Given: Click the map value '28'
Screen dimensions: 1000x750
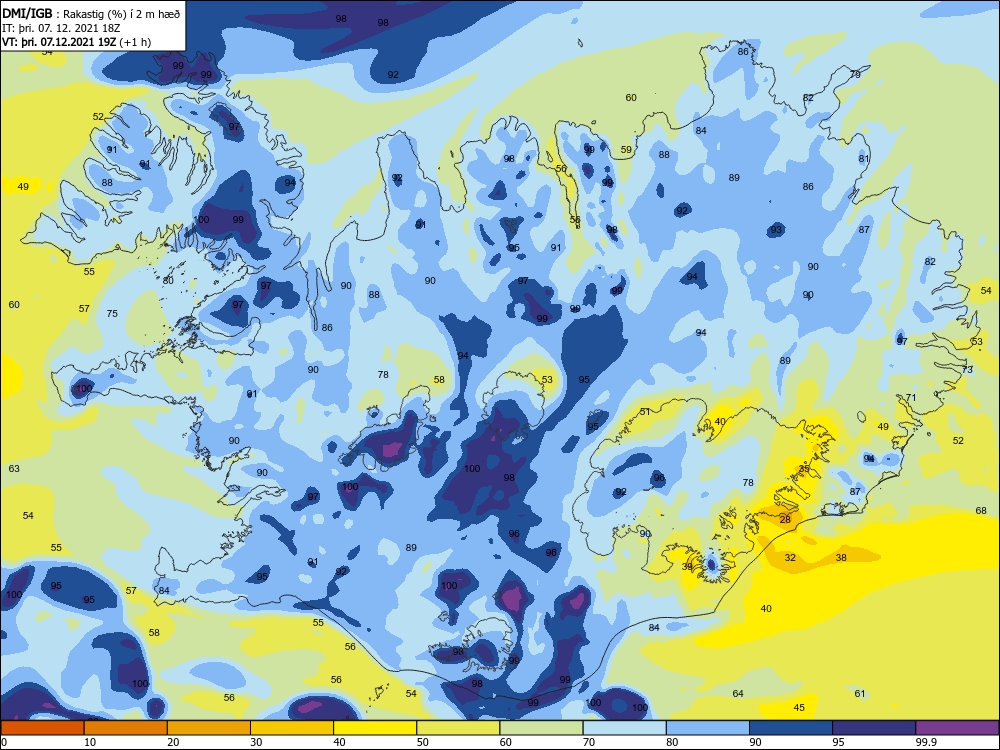Looking at the screenshot, I should (x=785, y=519).
